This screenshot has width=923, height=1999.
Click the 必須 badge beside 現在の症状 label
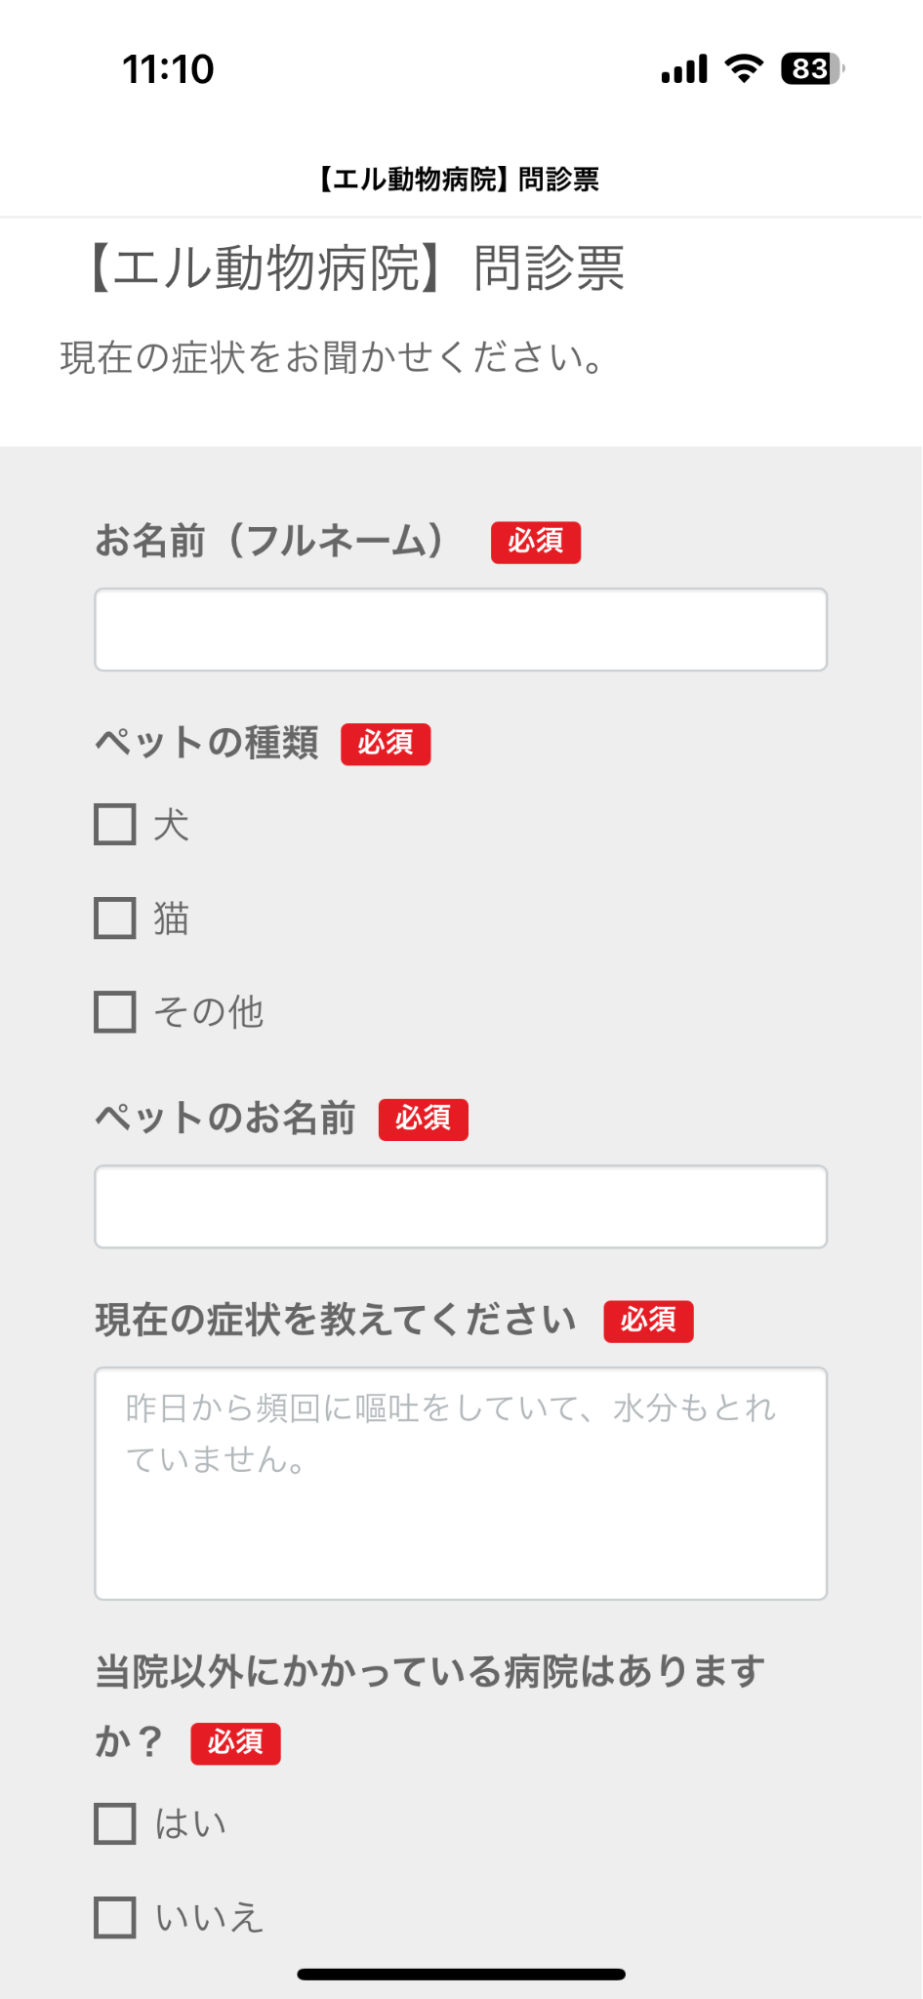[x=648, y=1320]
